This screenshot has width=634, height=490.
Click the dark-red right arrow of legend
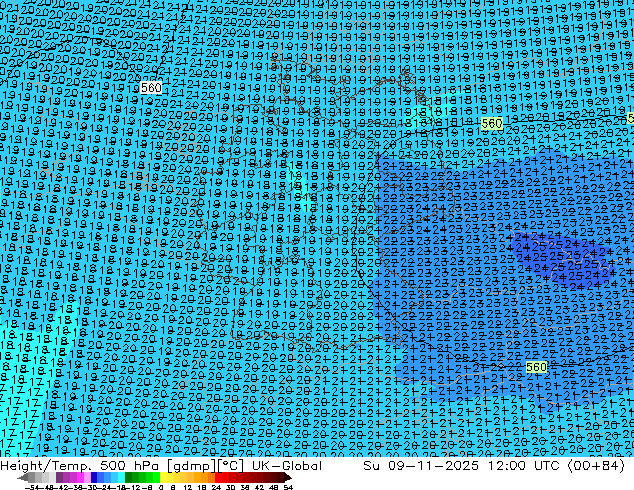click(x=288, y=478)
